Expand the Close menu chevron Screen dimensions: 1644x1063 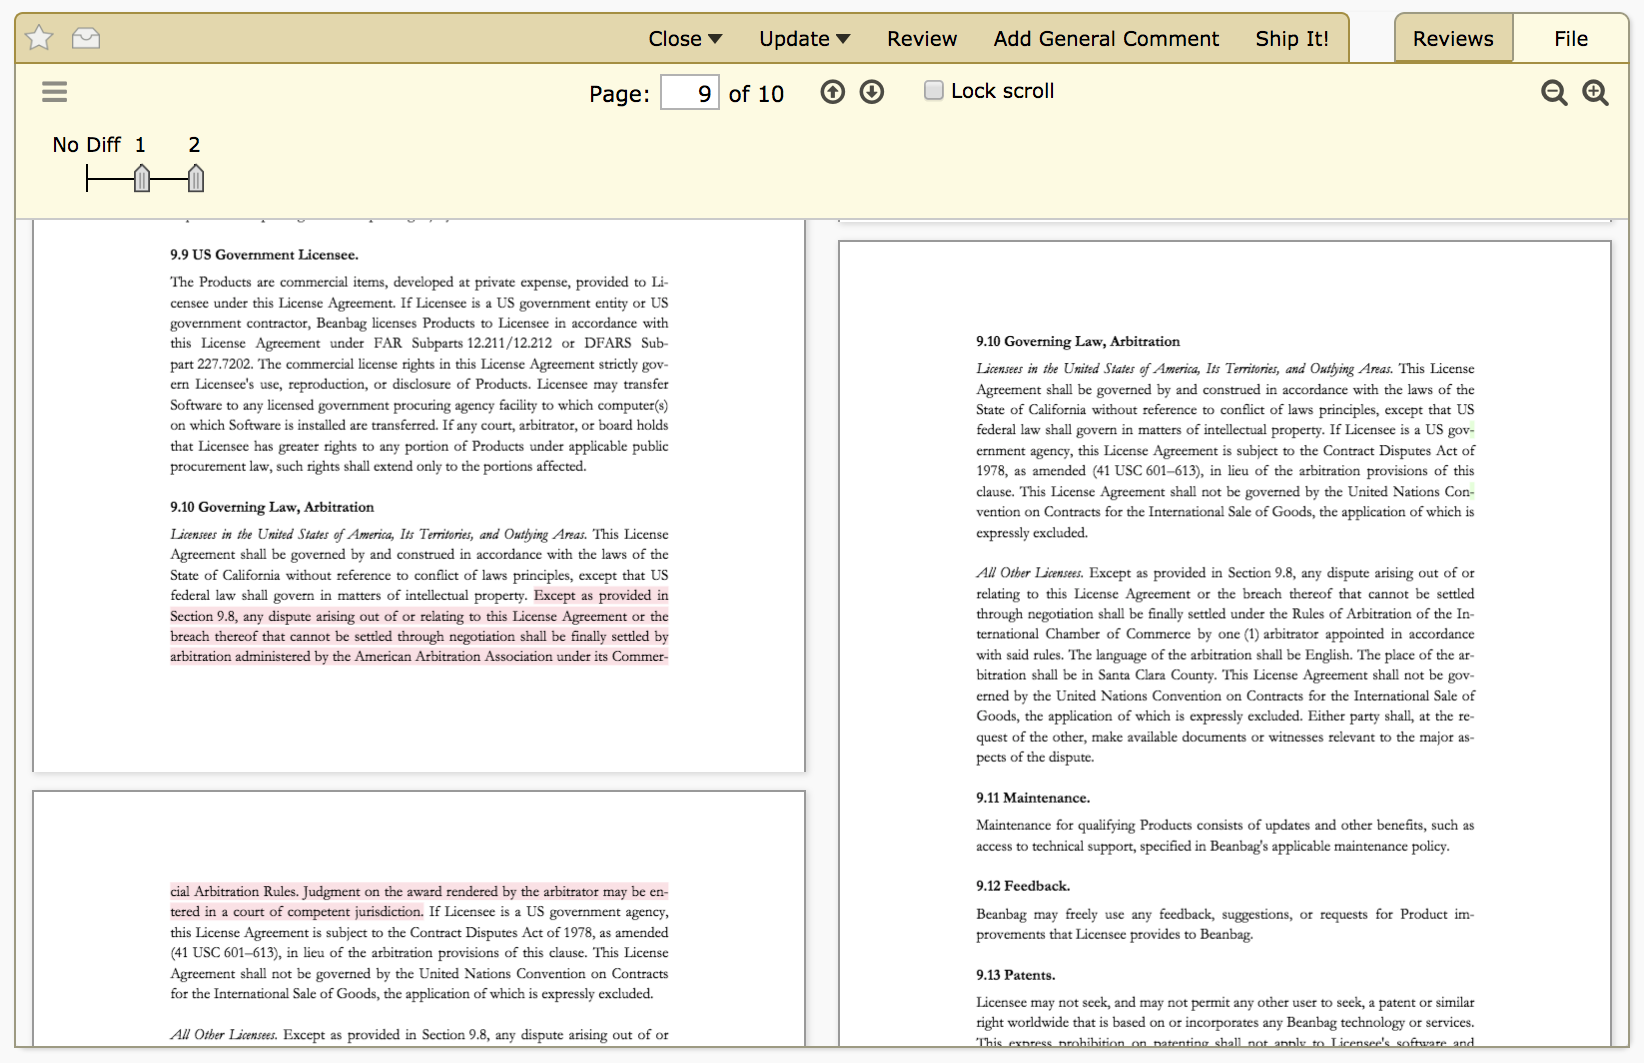tap(714, 38)
